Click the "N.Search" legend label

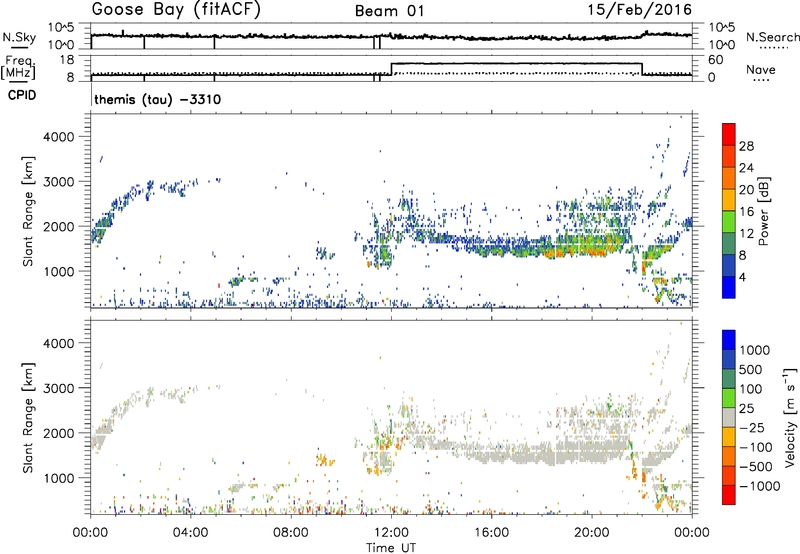point(772,37)
